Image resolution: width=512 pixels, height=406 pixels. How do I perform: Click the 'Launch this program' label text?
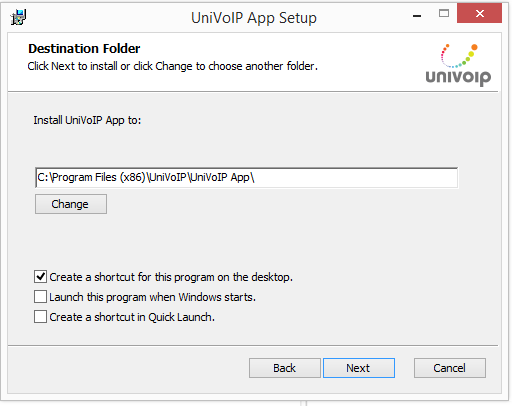click(x=152, y=297)
